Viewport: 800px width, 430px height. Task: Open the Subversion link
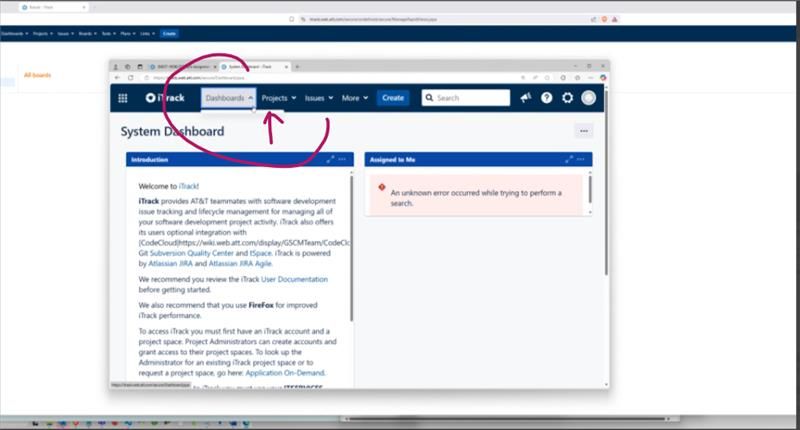point(168,253)
